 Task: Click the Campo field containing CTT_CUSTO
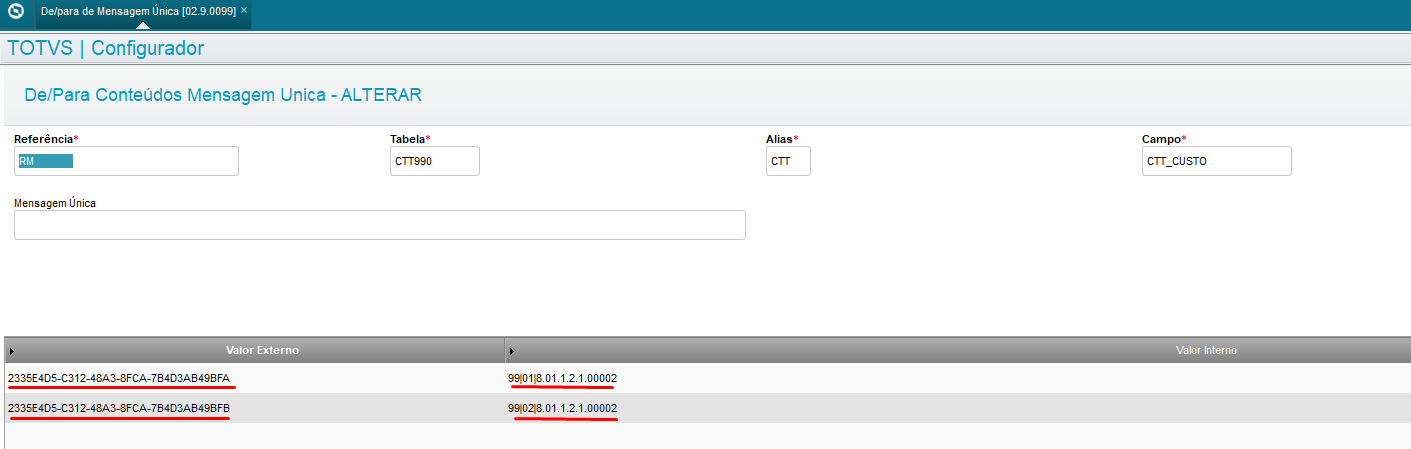[x=1217, y=161]
